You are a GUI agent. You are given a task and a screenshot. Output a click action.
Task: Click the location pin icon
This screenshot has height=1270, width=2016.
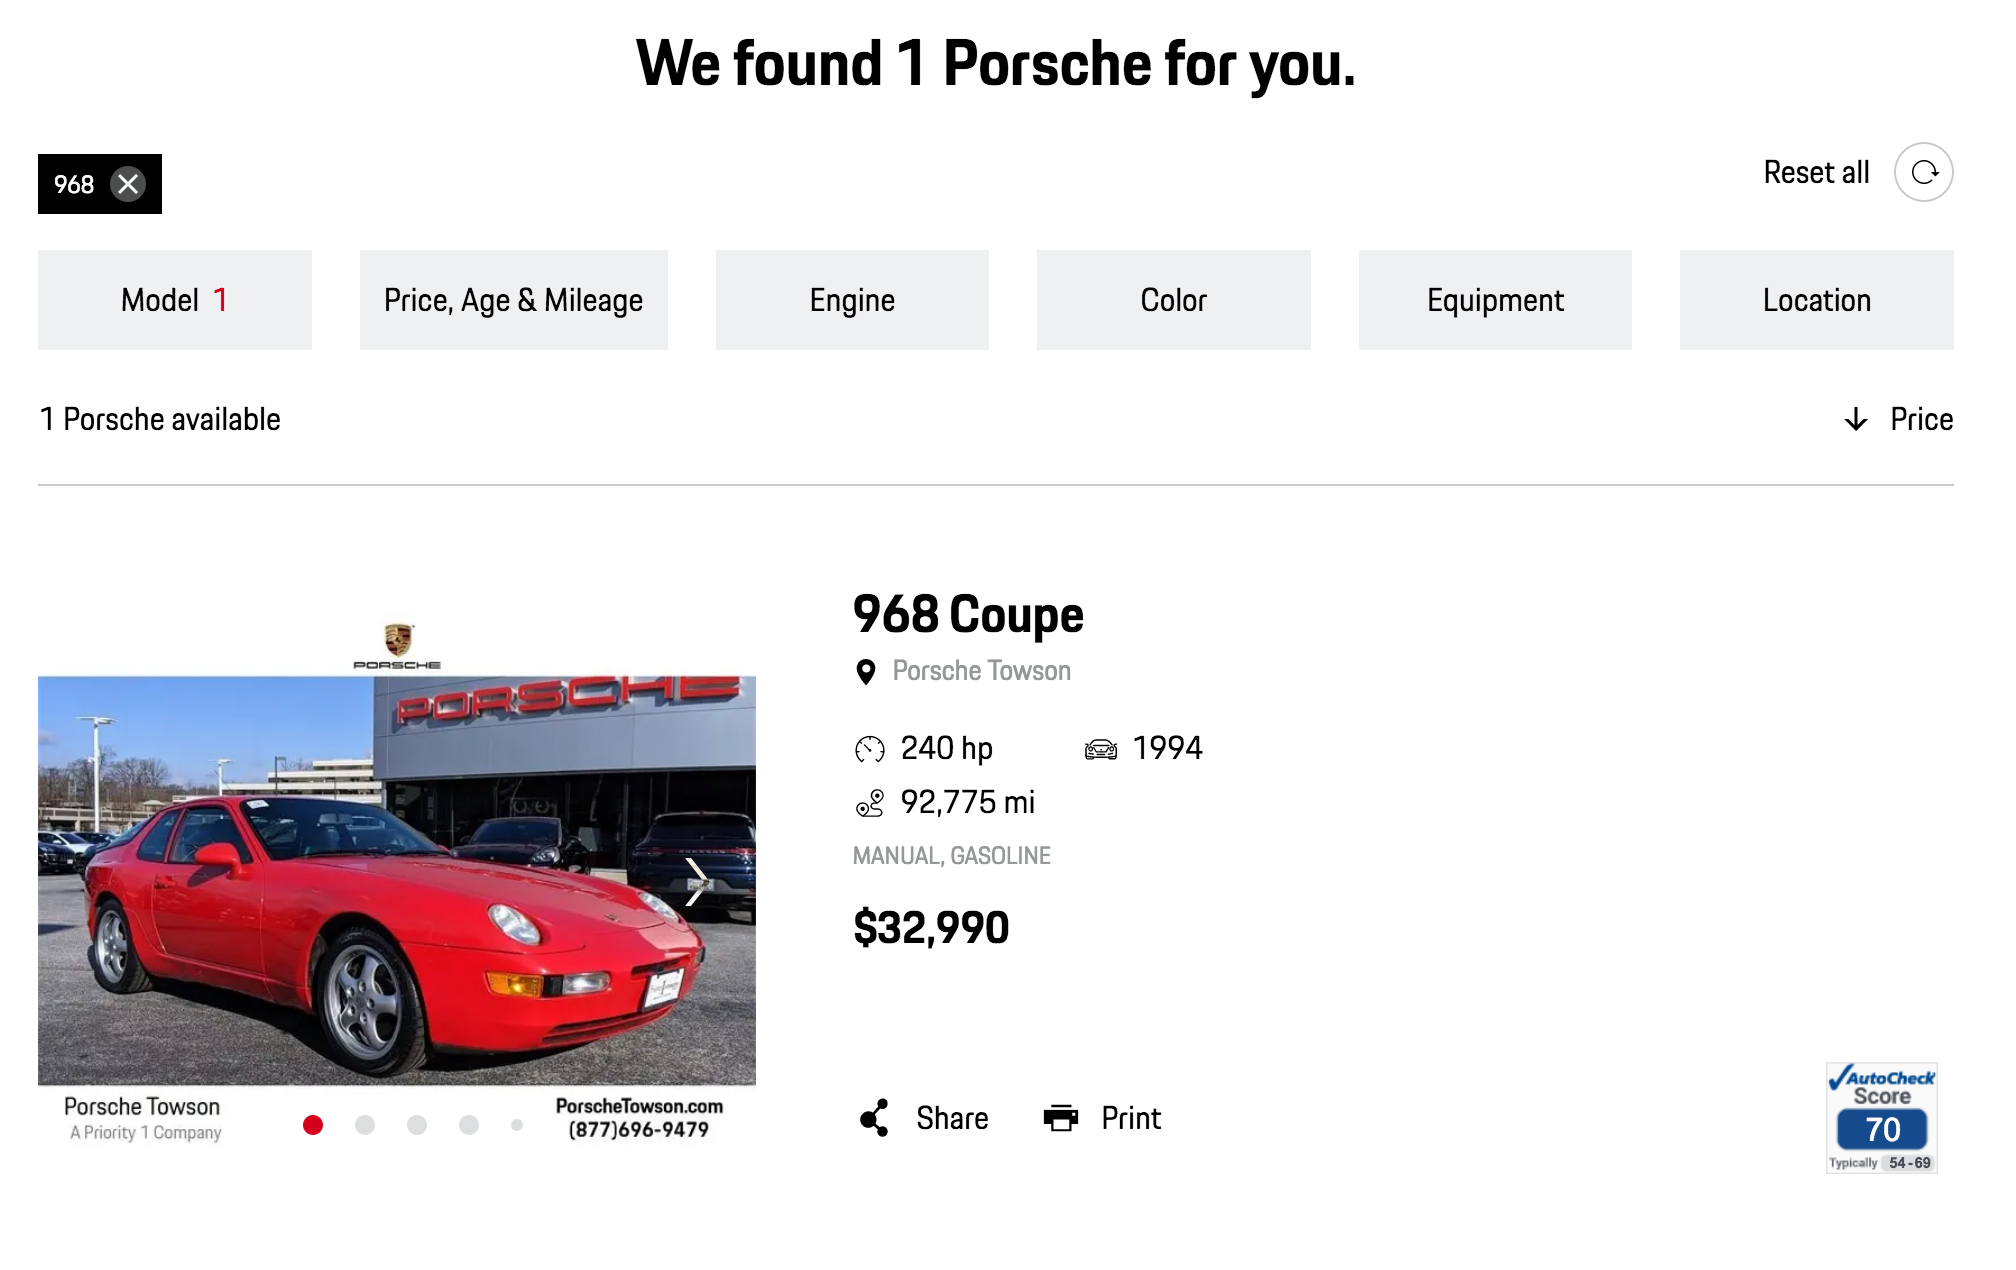pos(866,671)
